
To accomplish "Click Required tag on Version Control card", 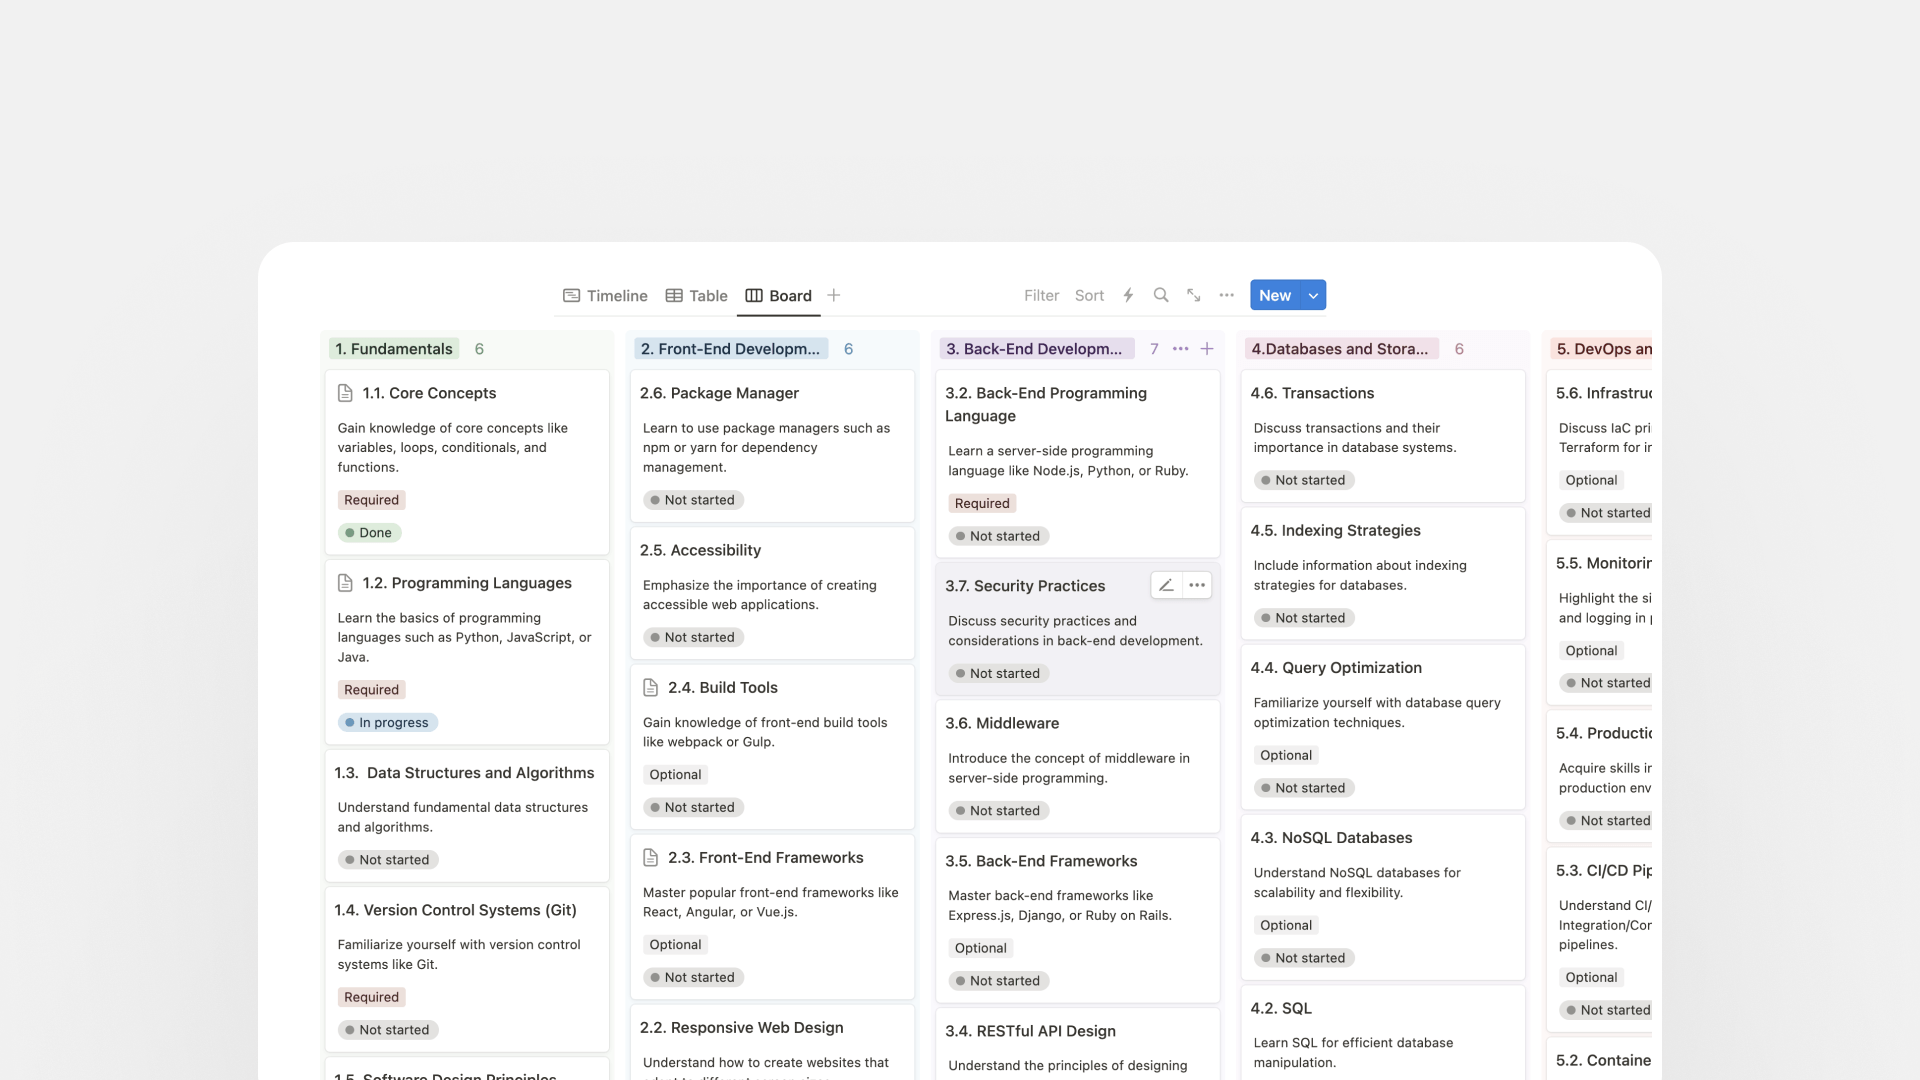I will click(371, 997).
